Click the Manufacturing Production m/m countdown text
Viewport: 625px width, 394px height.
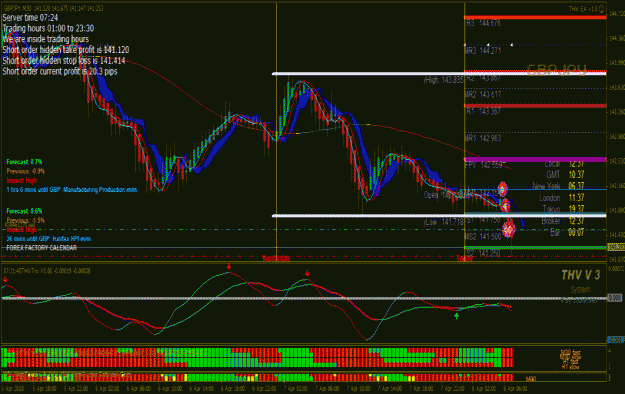point(72,190)
